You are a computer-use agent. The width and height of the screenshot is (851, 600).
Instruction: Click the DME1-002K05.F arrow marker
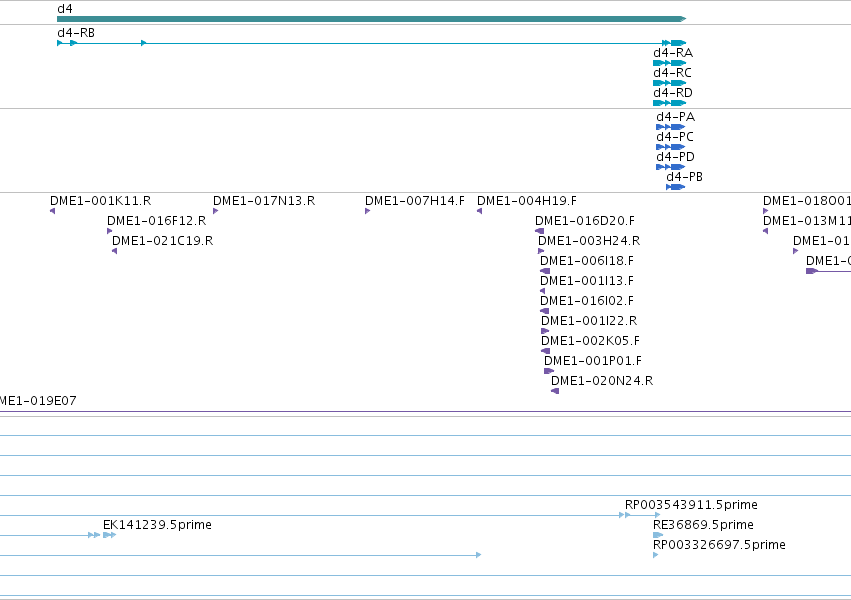point(545,351)
